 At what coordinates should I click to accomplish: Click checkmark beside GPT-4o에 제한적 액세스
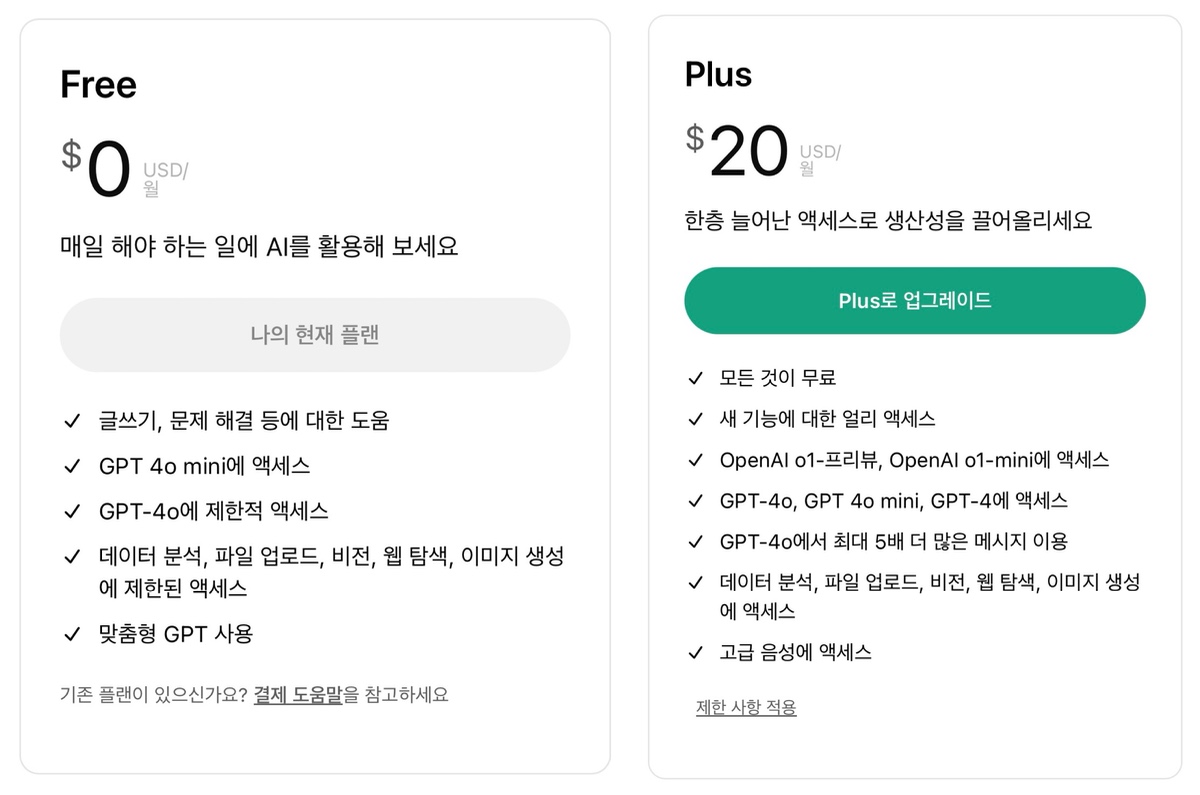click(x=71, y=511)
